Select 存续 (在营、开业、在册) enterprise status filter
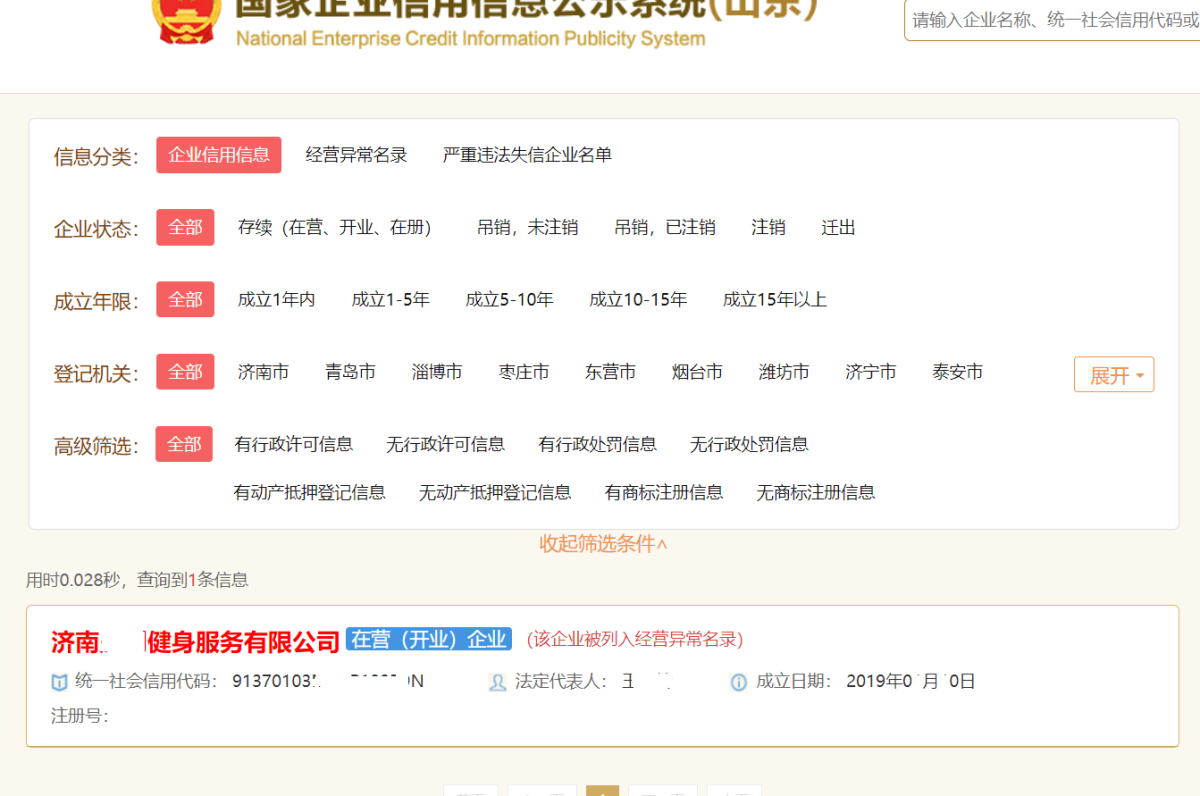This screenshot has height=796, width=1200. tap(334, 228)
